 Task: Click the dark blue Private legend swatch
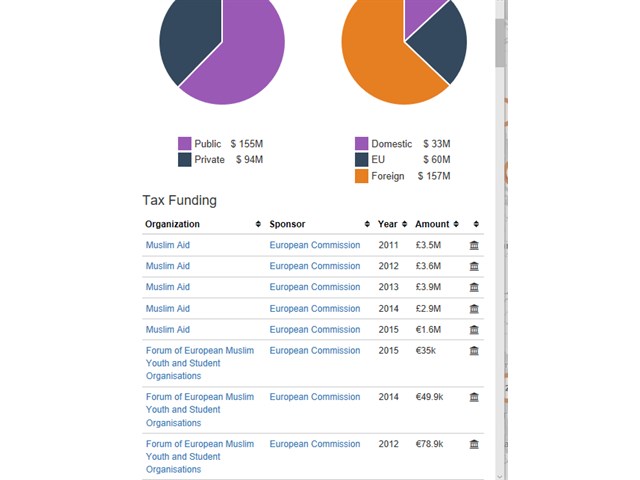click(x=184, y=160)
